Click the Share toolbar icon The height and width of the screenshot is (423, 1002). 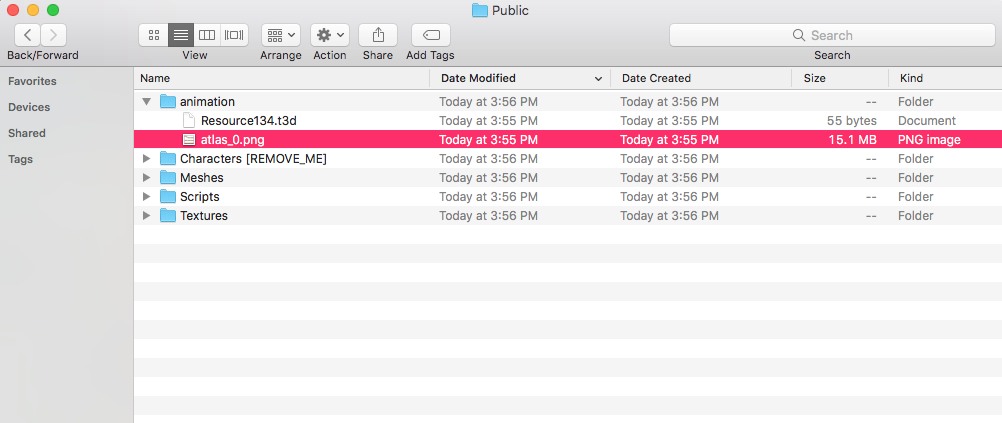[377, 35]
